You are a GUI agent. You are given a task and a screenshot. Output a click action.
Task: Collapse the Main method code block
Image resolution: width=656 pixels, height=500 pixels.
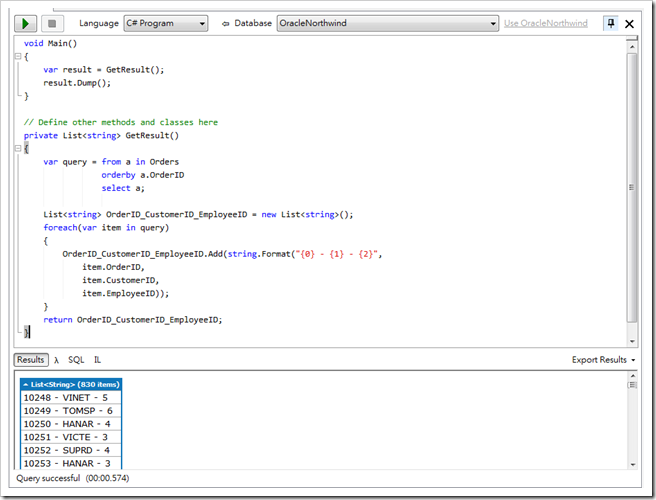18,56
